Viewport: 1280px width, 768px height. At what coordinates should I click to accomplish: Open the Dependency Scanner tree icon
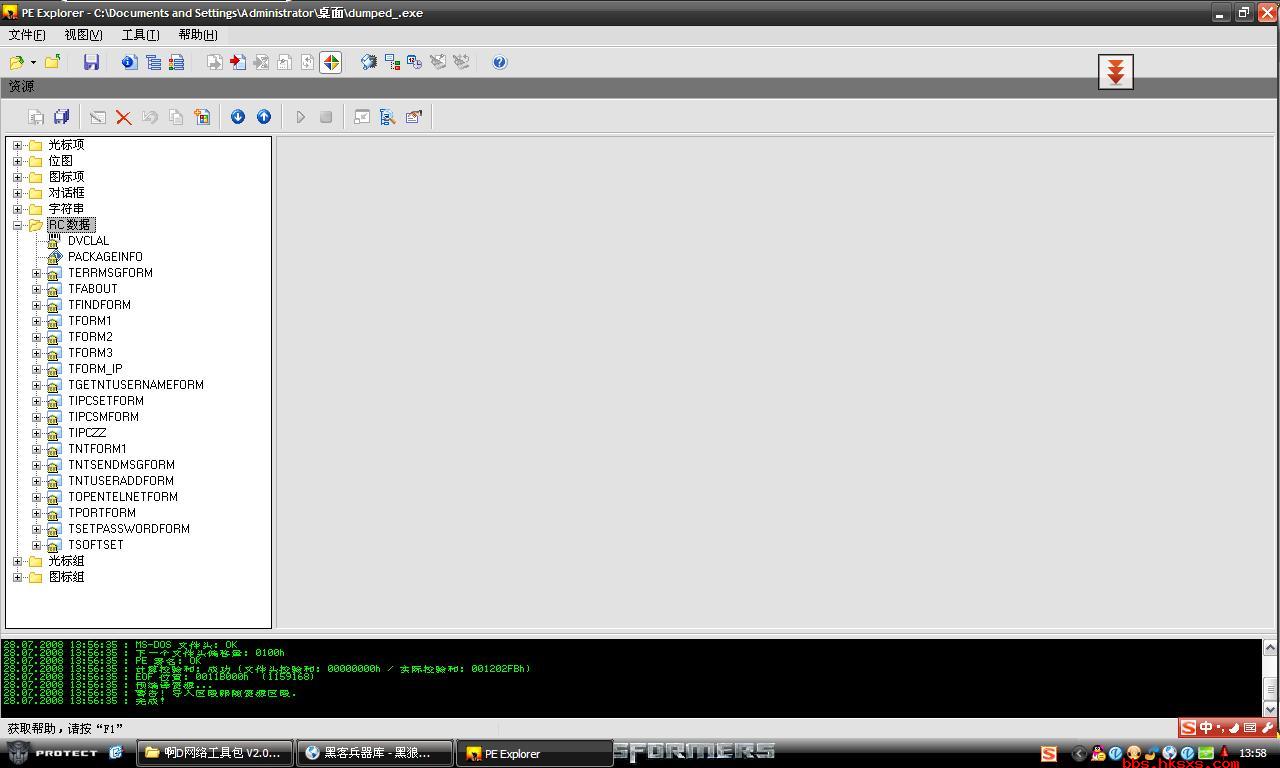(x=392, y=62)
